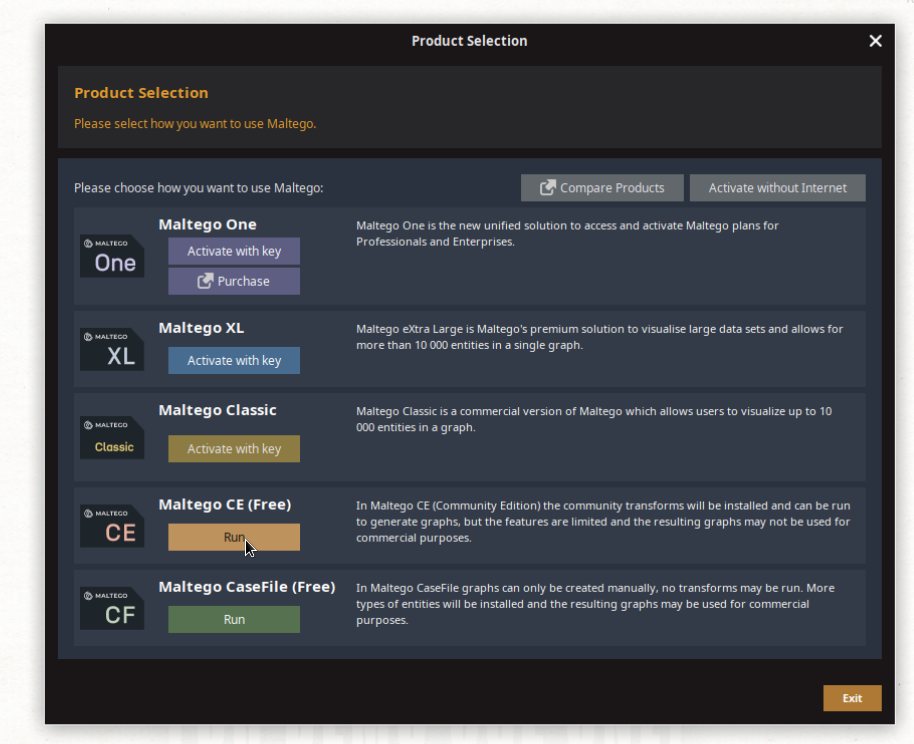
Task: Activate Maltego One with key
Action: (x=234, y=251)
